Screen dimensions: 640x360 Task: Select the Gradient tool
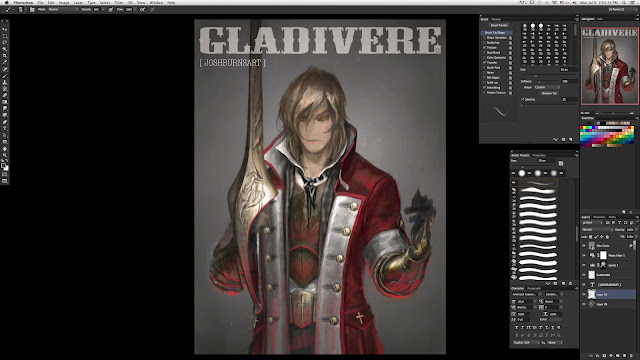4,102
